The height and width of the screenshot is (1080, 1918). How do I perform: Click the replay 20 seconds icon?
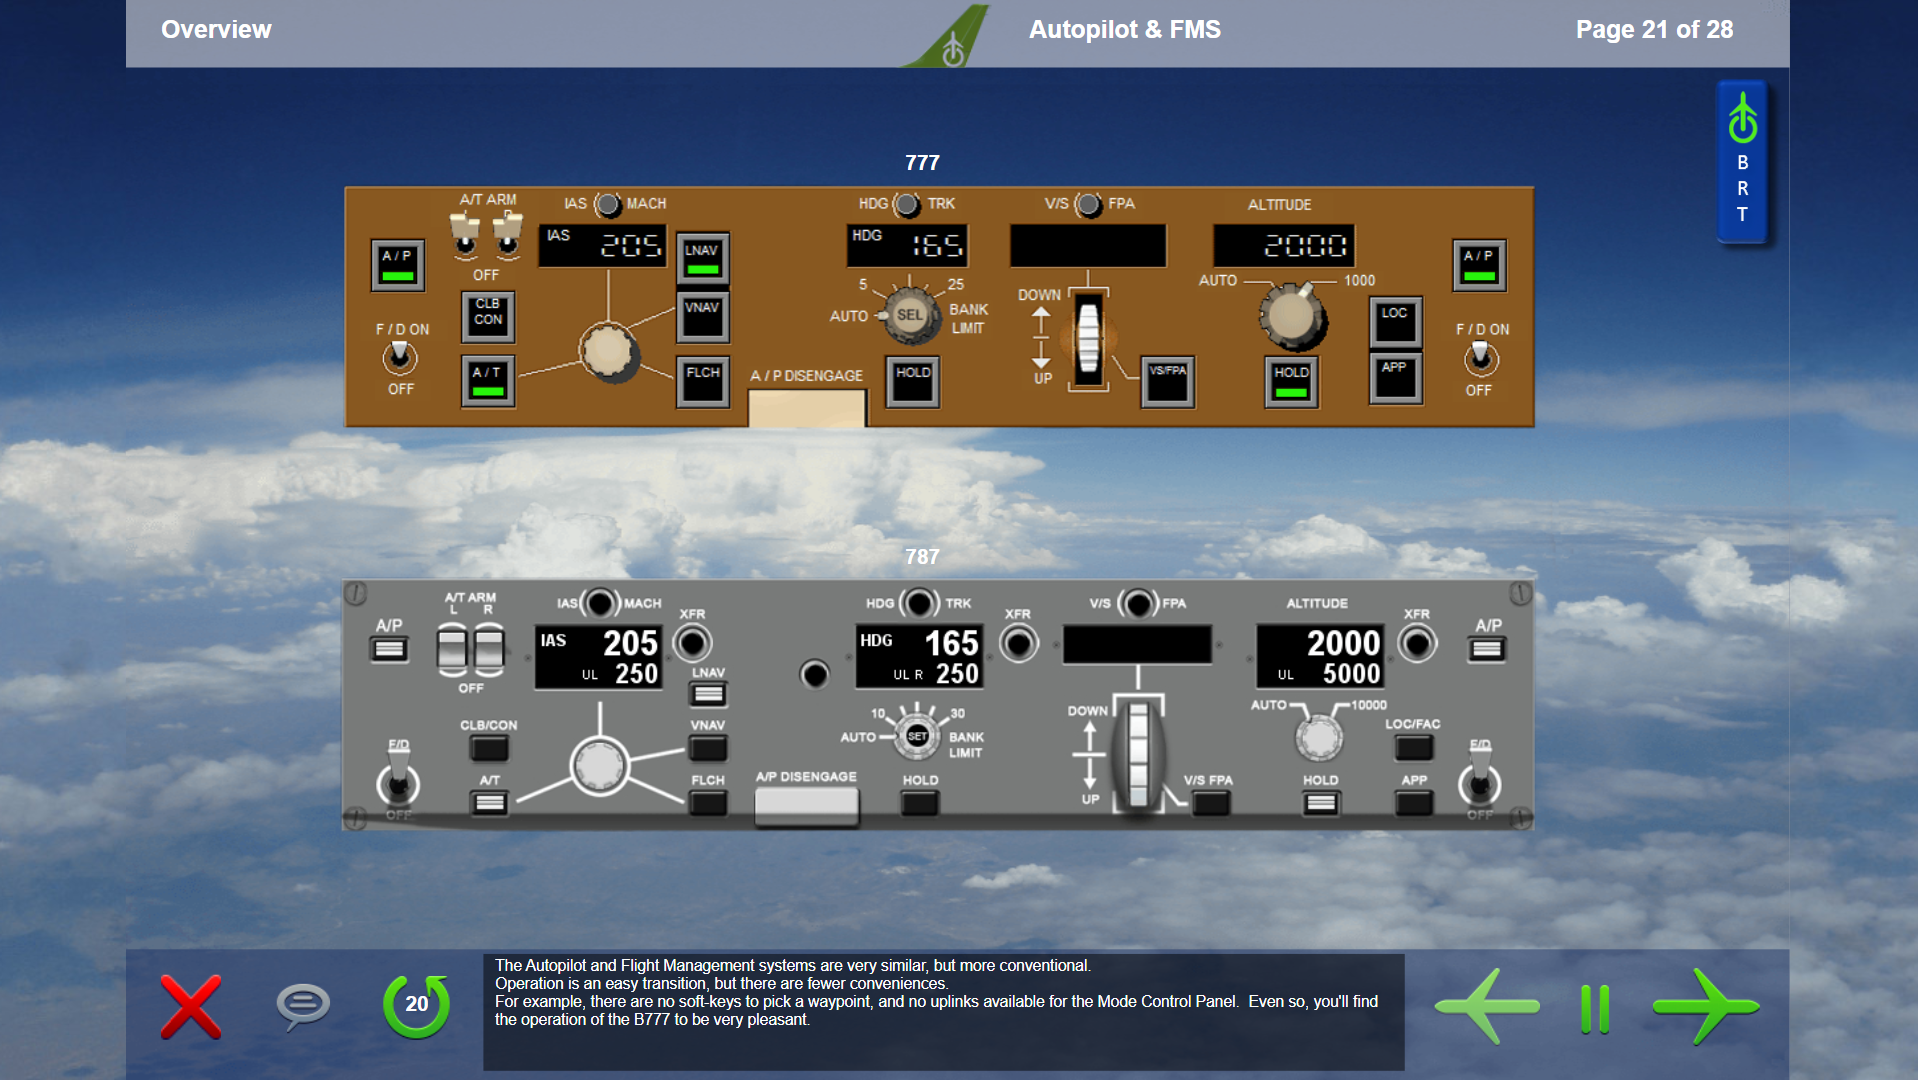pos(416,1005)
